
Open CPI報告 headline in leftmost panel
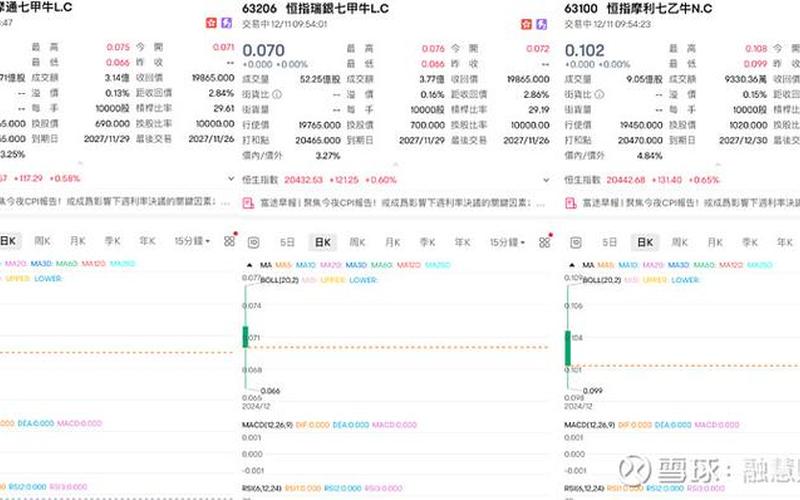115,202
